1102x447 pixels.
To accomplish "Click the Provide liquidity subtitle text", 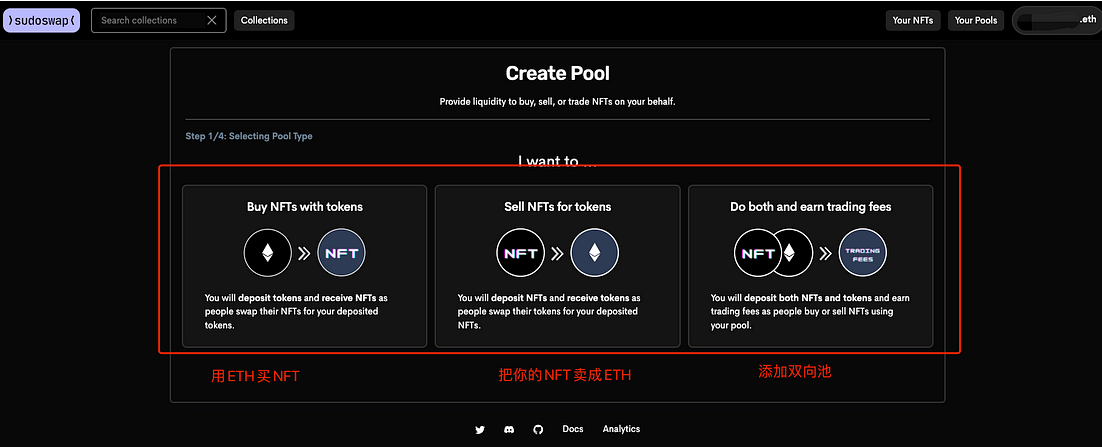I will click(x=557, y=102).
